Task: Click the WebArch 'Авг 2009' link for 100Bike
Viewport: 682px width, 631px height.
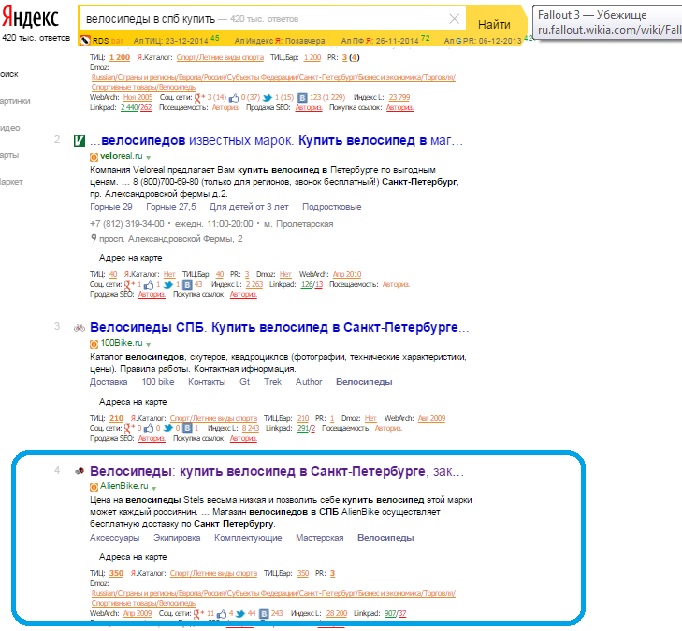Action: coord(431,418)
